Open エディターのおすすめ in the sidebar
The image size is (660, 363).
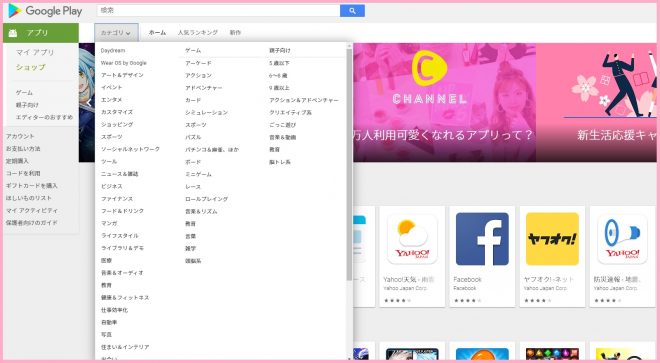click(x=44, y=117)
